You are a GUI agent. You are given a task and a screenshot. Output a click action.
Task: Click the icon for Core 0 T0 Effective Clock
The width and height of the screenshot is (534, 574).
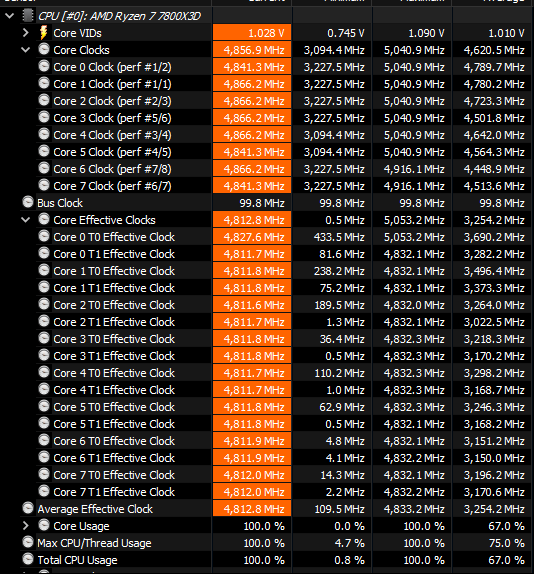point(44,236)
